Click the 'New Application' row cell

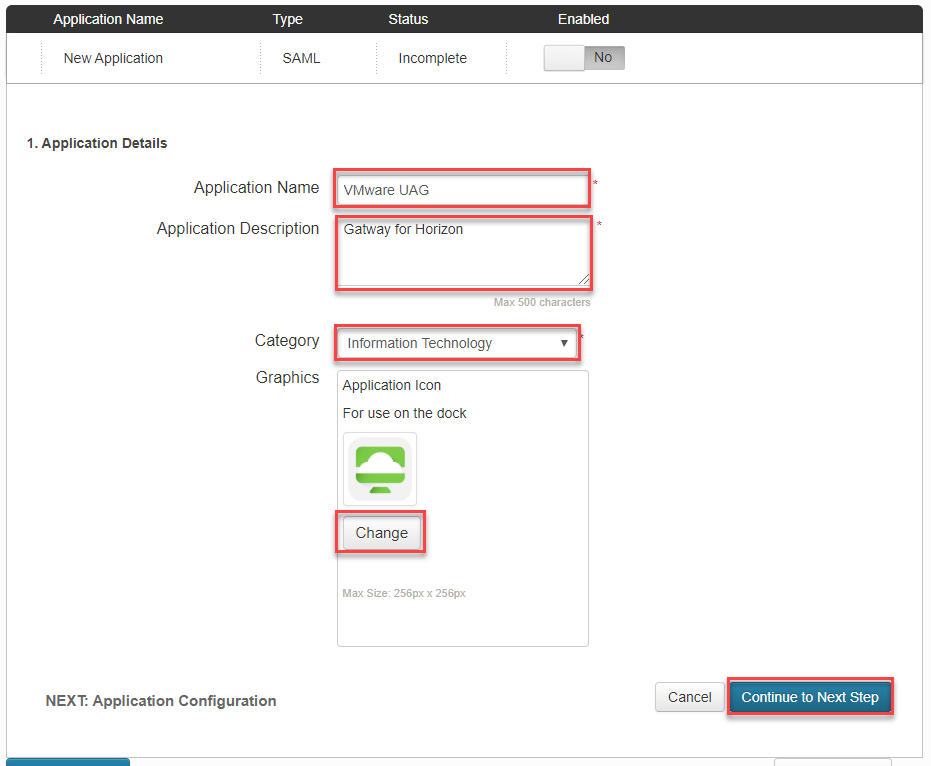click(x=113, y=58)
